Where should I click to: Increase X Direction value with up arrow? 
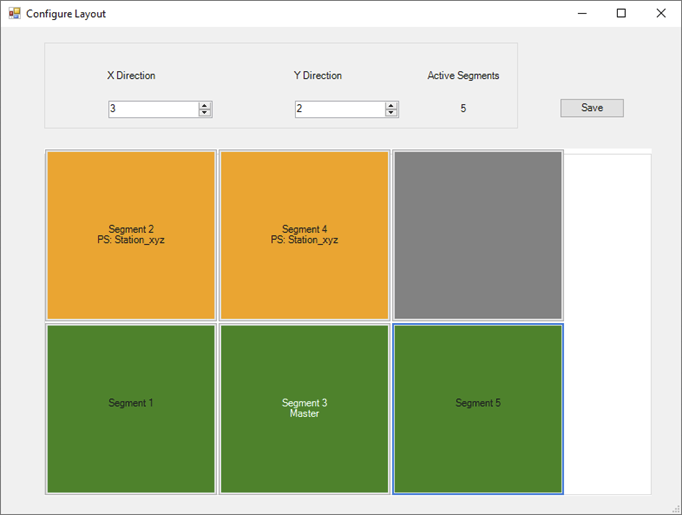click(204, 106)
